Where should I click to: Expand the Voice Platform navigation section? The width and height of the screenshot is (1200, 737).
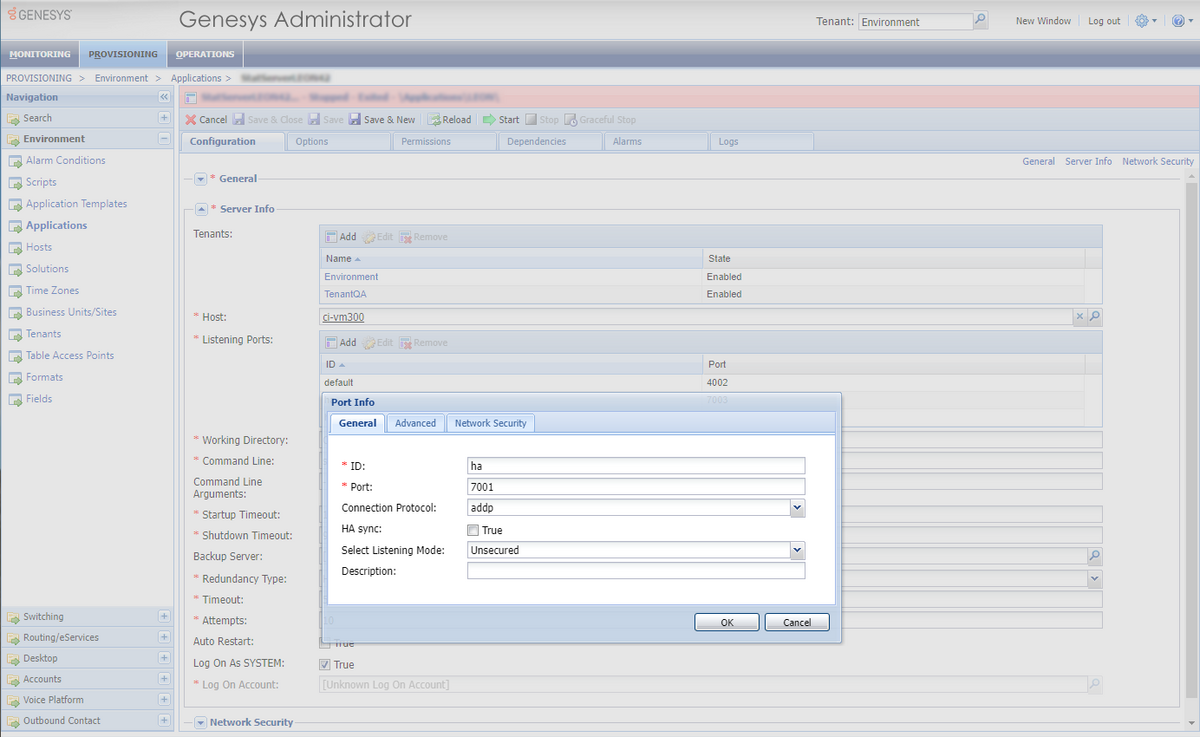[164, 700]
